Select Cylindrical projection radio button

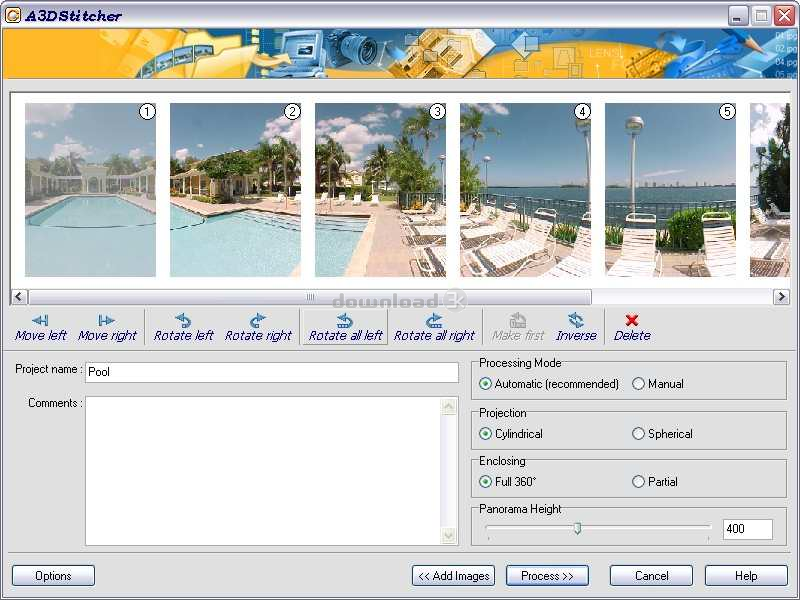pyautogui.click(x=485, y=434)
